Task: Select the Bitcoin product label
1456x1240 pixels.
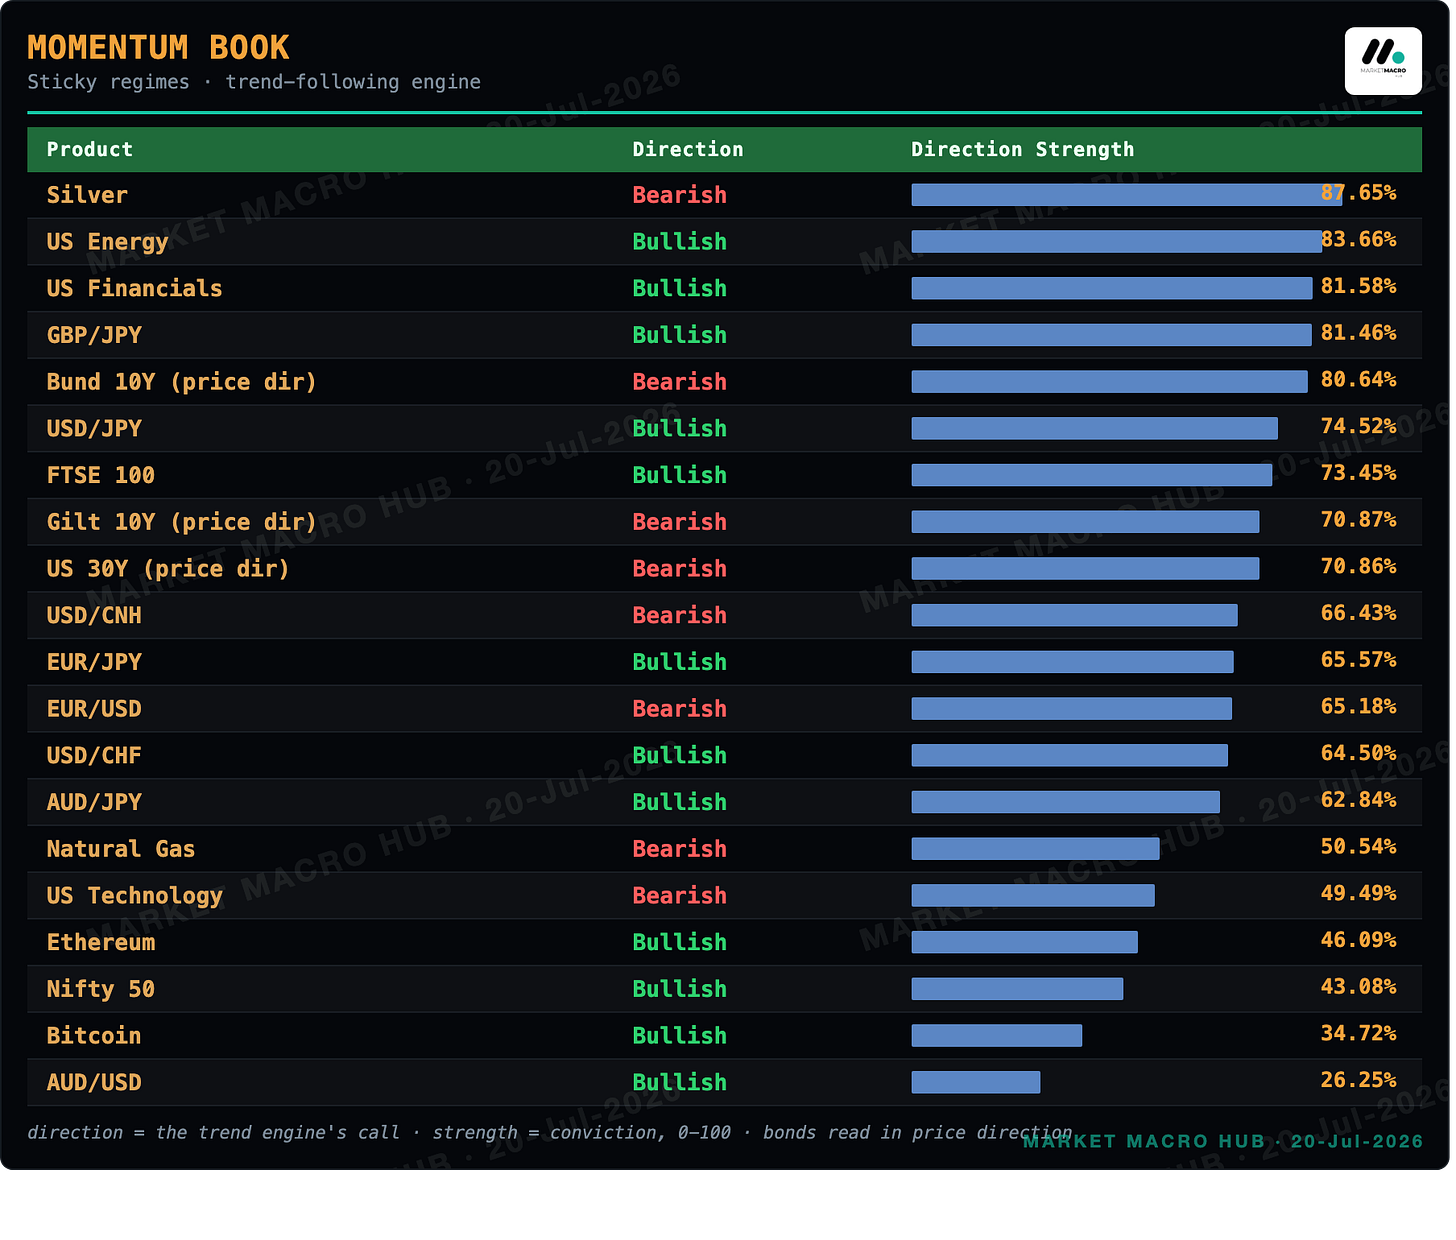Action: 94,1036
